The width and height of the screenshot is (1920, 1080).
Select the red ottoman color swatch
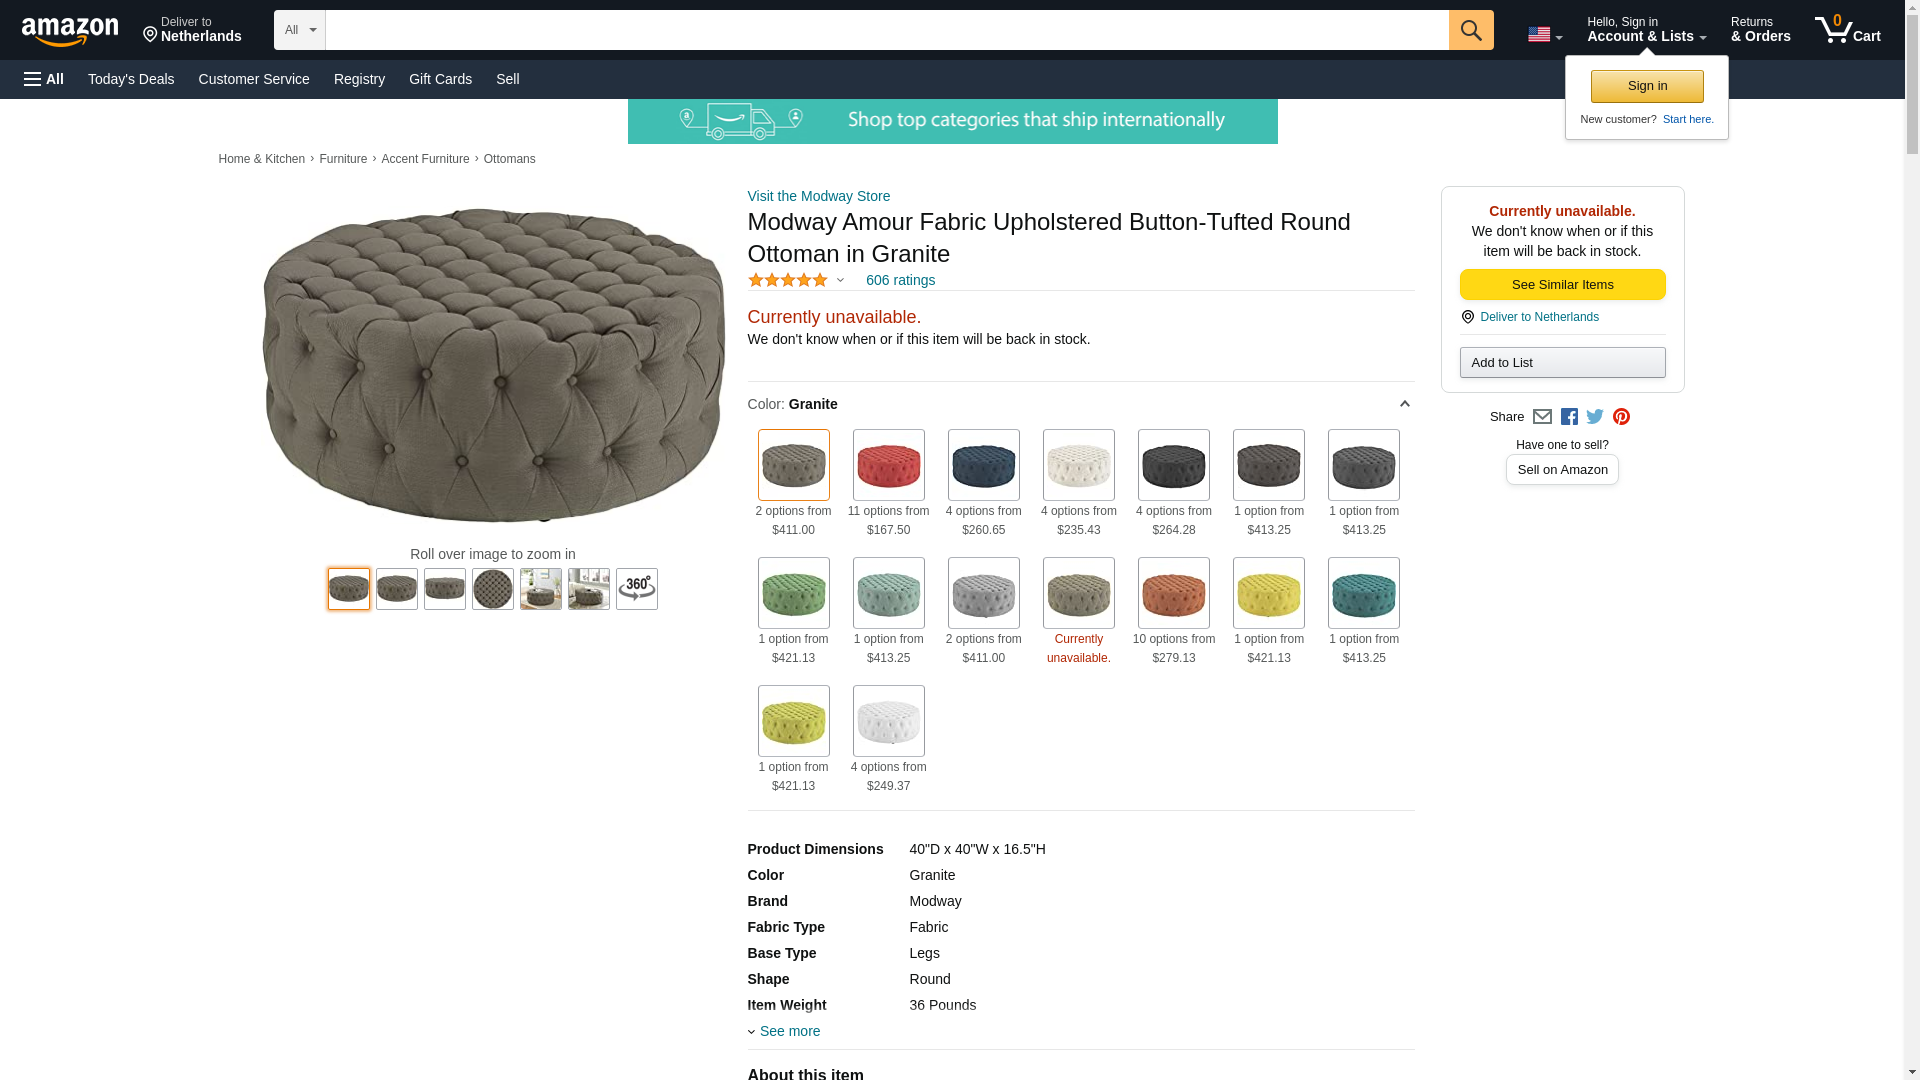tap(888, 465)
